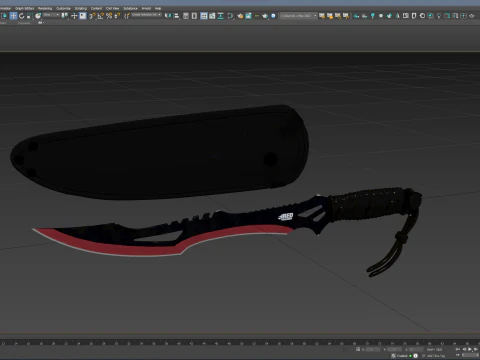This screenshot has height=360, width=480.
Task: Open the Graph Editors menu
Action: [x=24, y=8]
